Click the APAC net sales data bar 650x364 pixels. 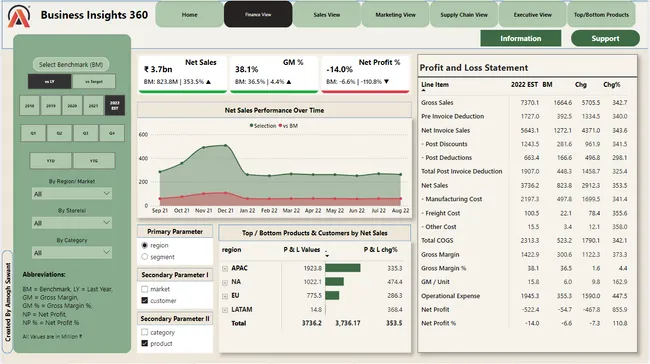pyautogui.click(x=343, y=268)
